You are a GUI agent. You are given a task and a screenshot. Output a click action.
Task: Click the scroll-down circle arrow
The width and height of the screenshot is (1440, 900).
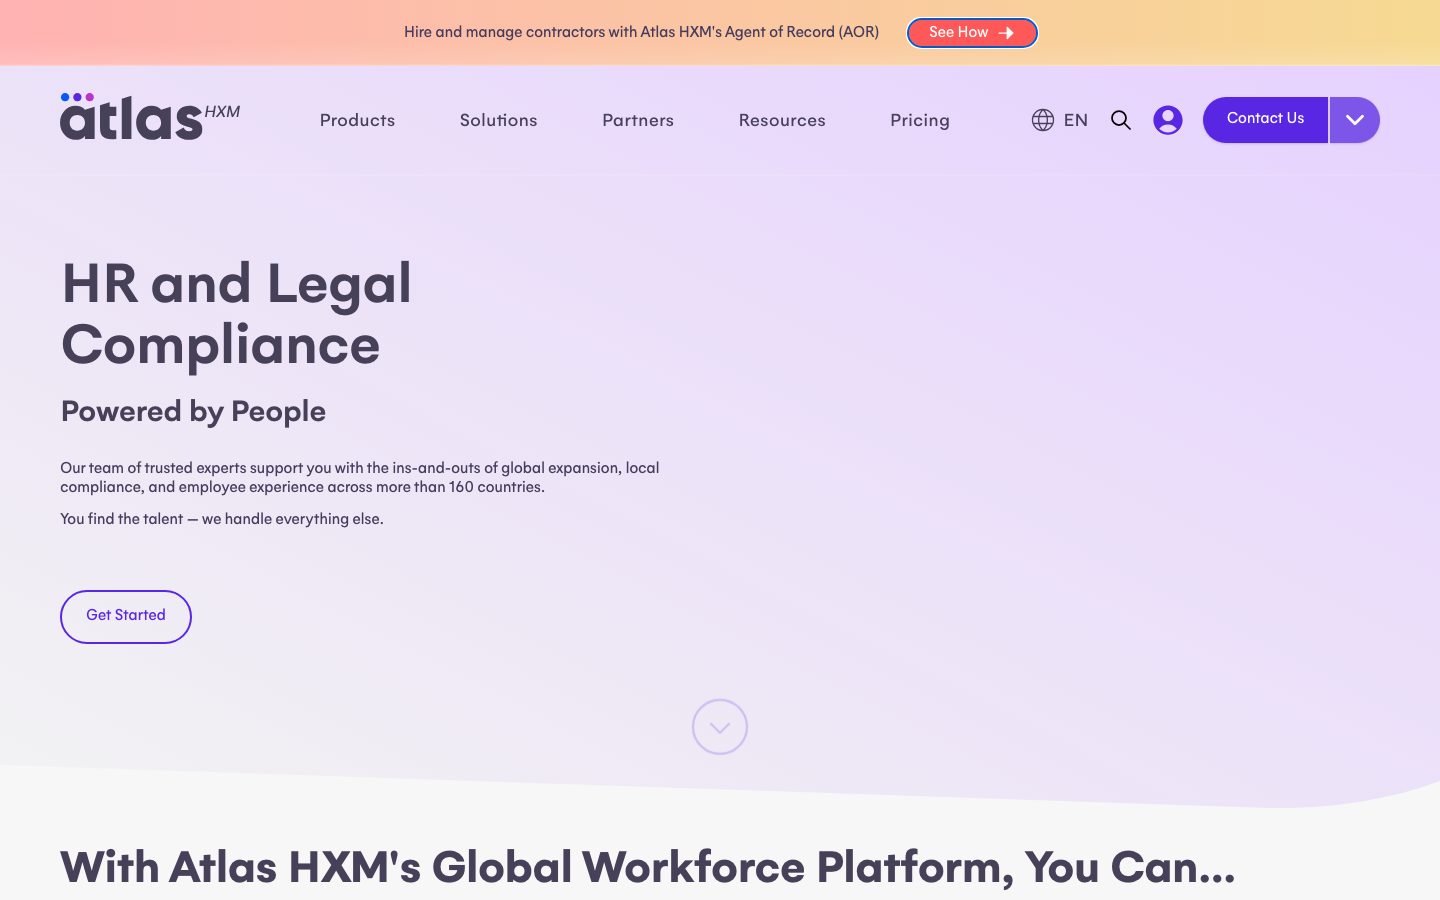point(720,727)
